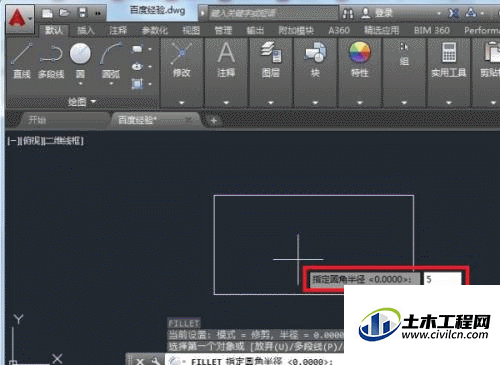Switch to the 精选应用 ribbon tab

(x=381, y=31)
